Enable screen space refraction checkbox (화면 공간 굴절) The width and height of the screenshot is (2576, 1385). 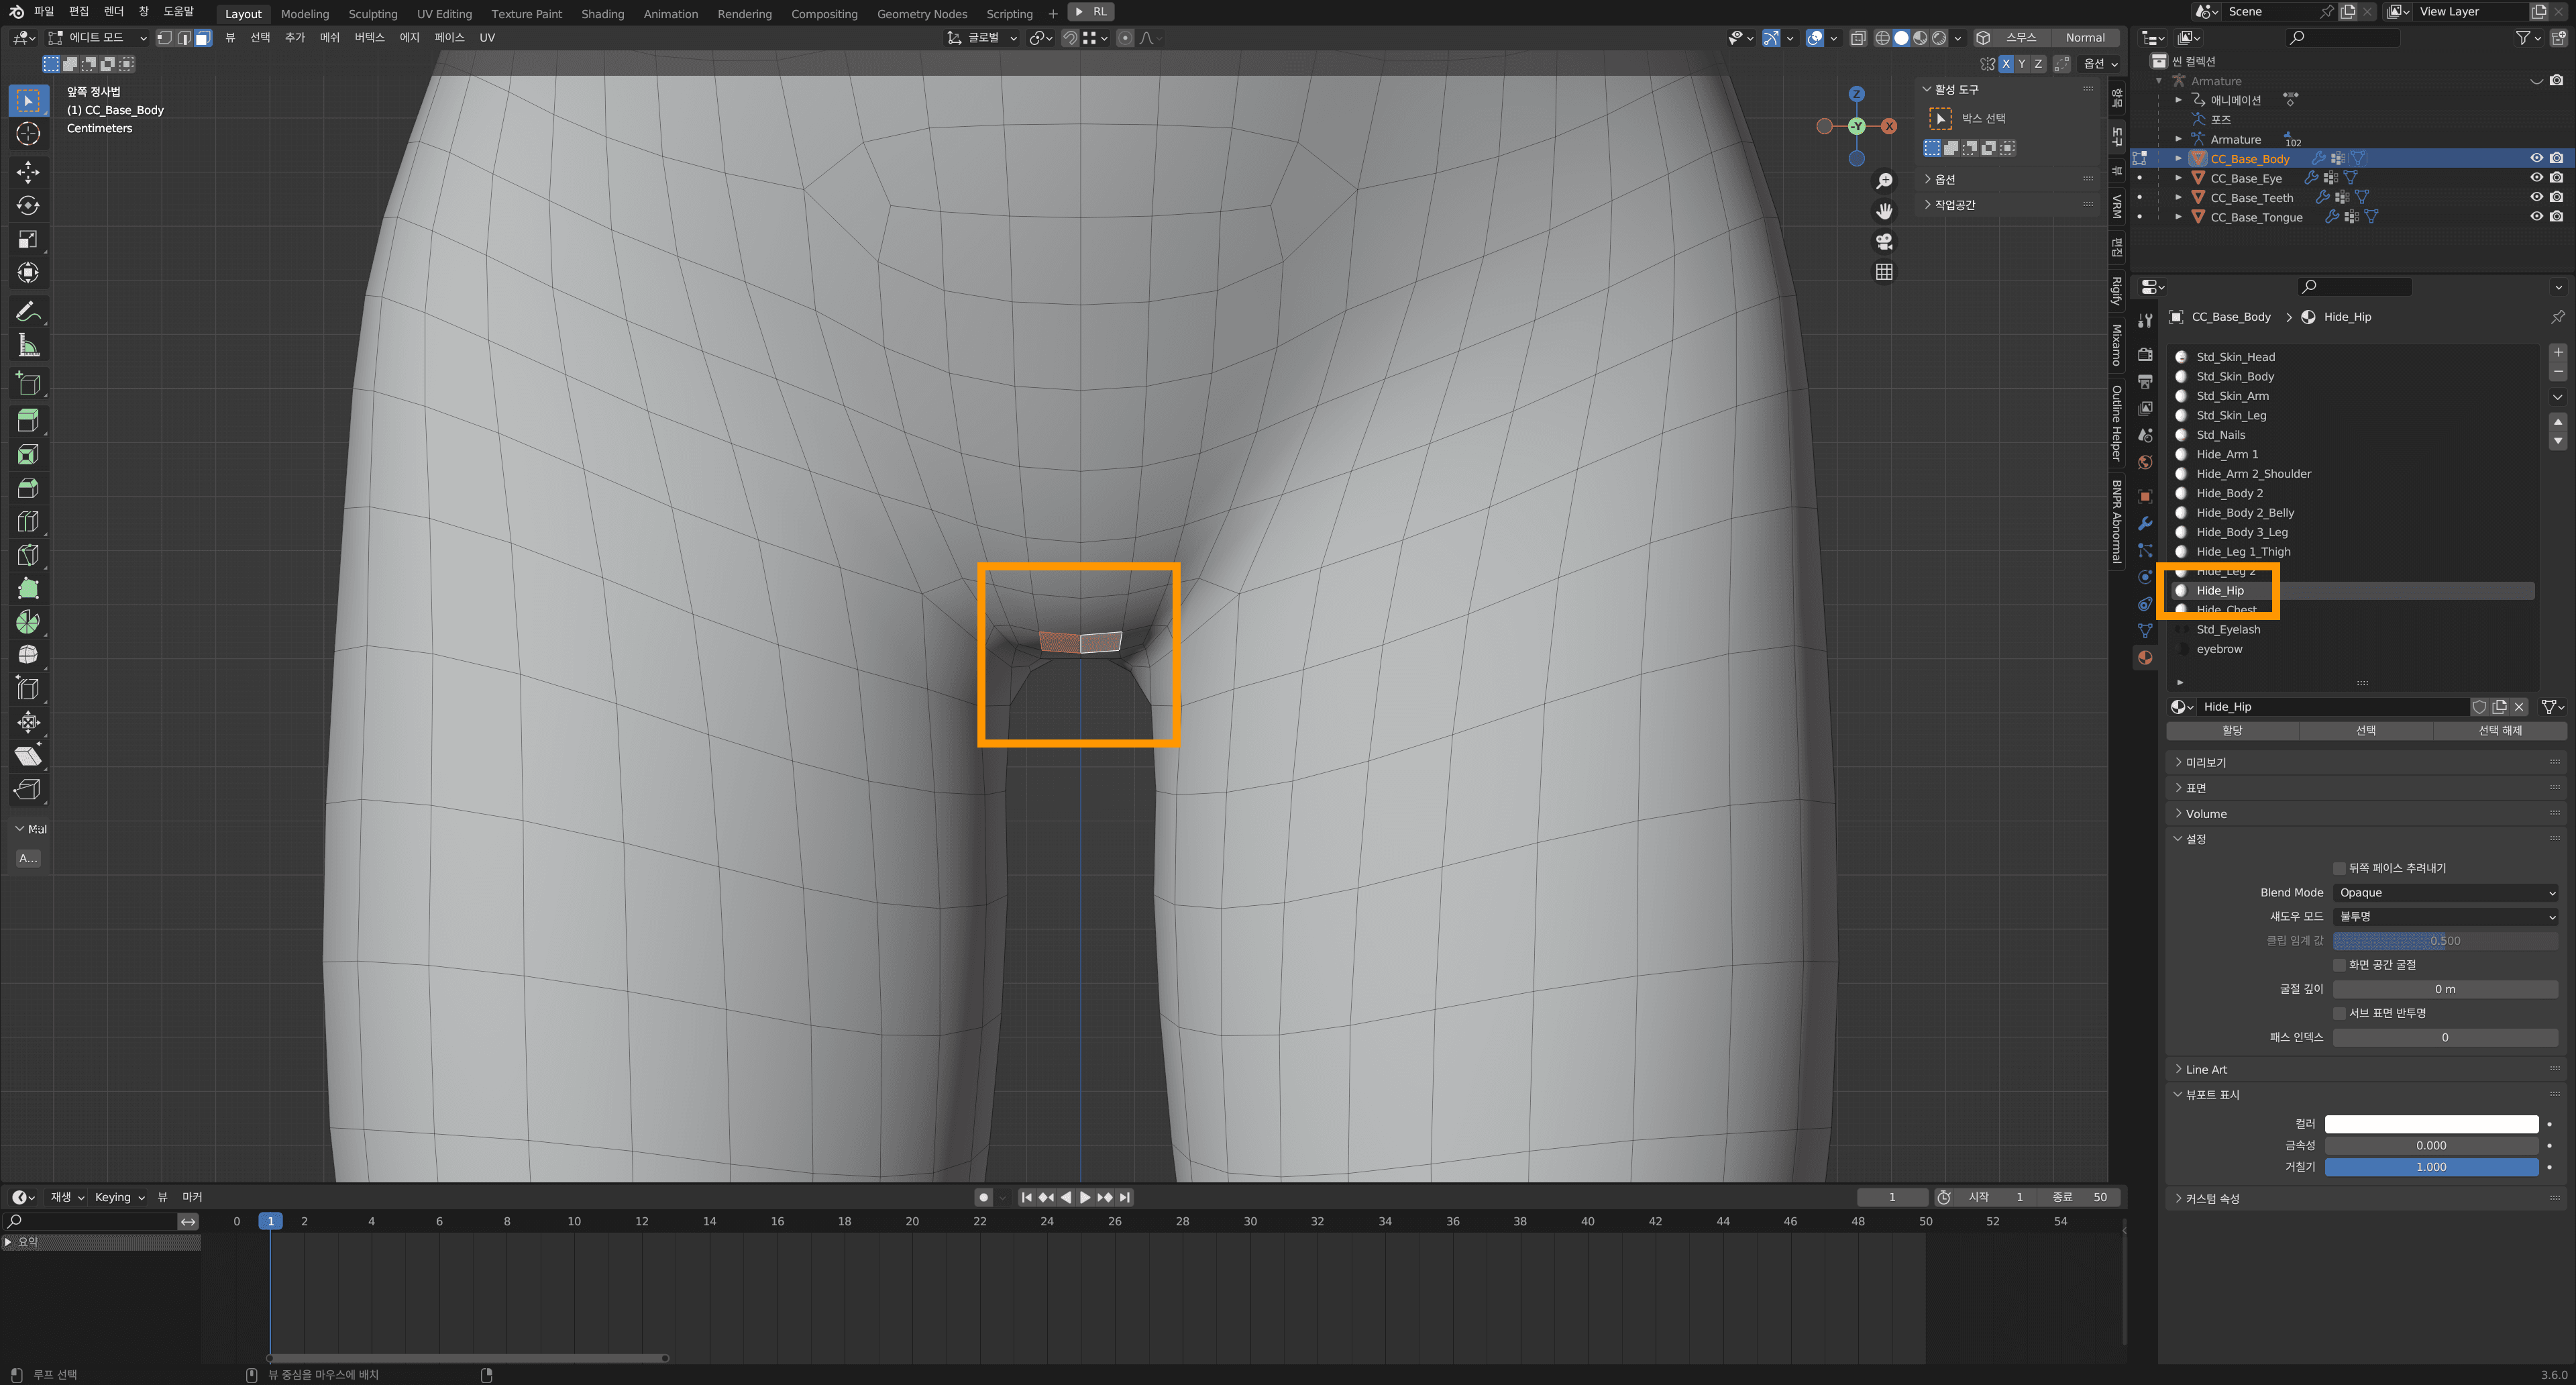click(2339, 965)
